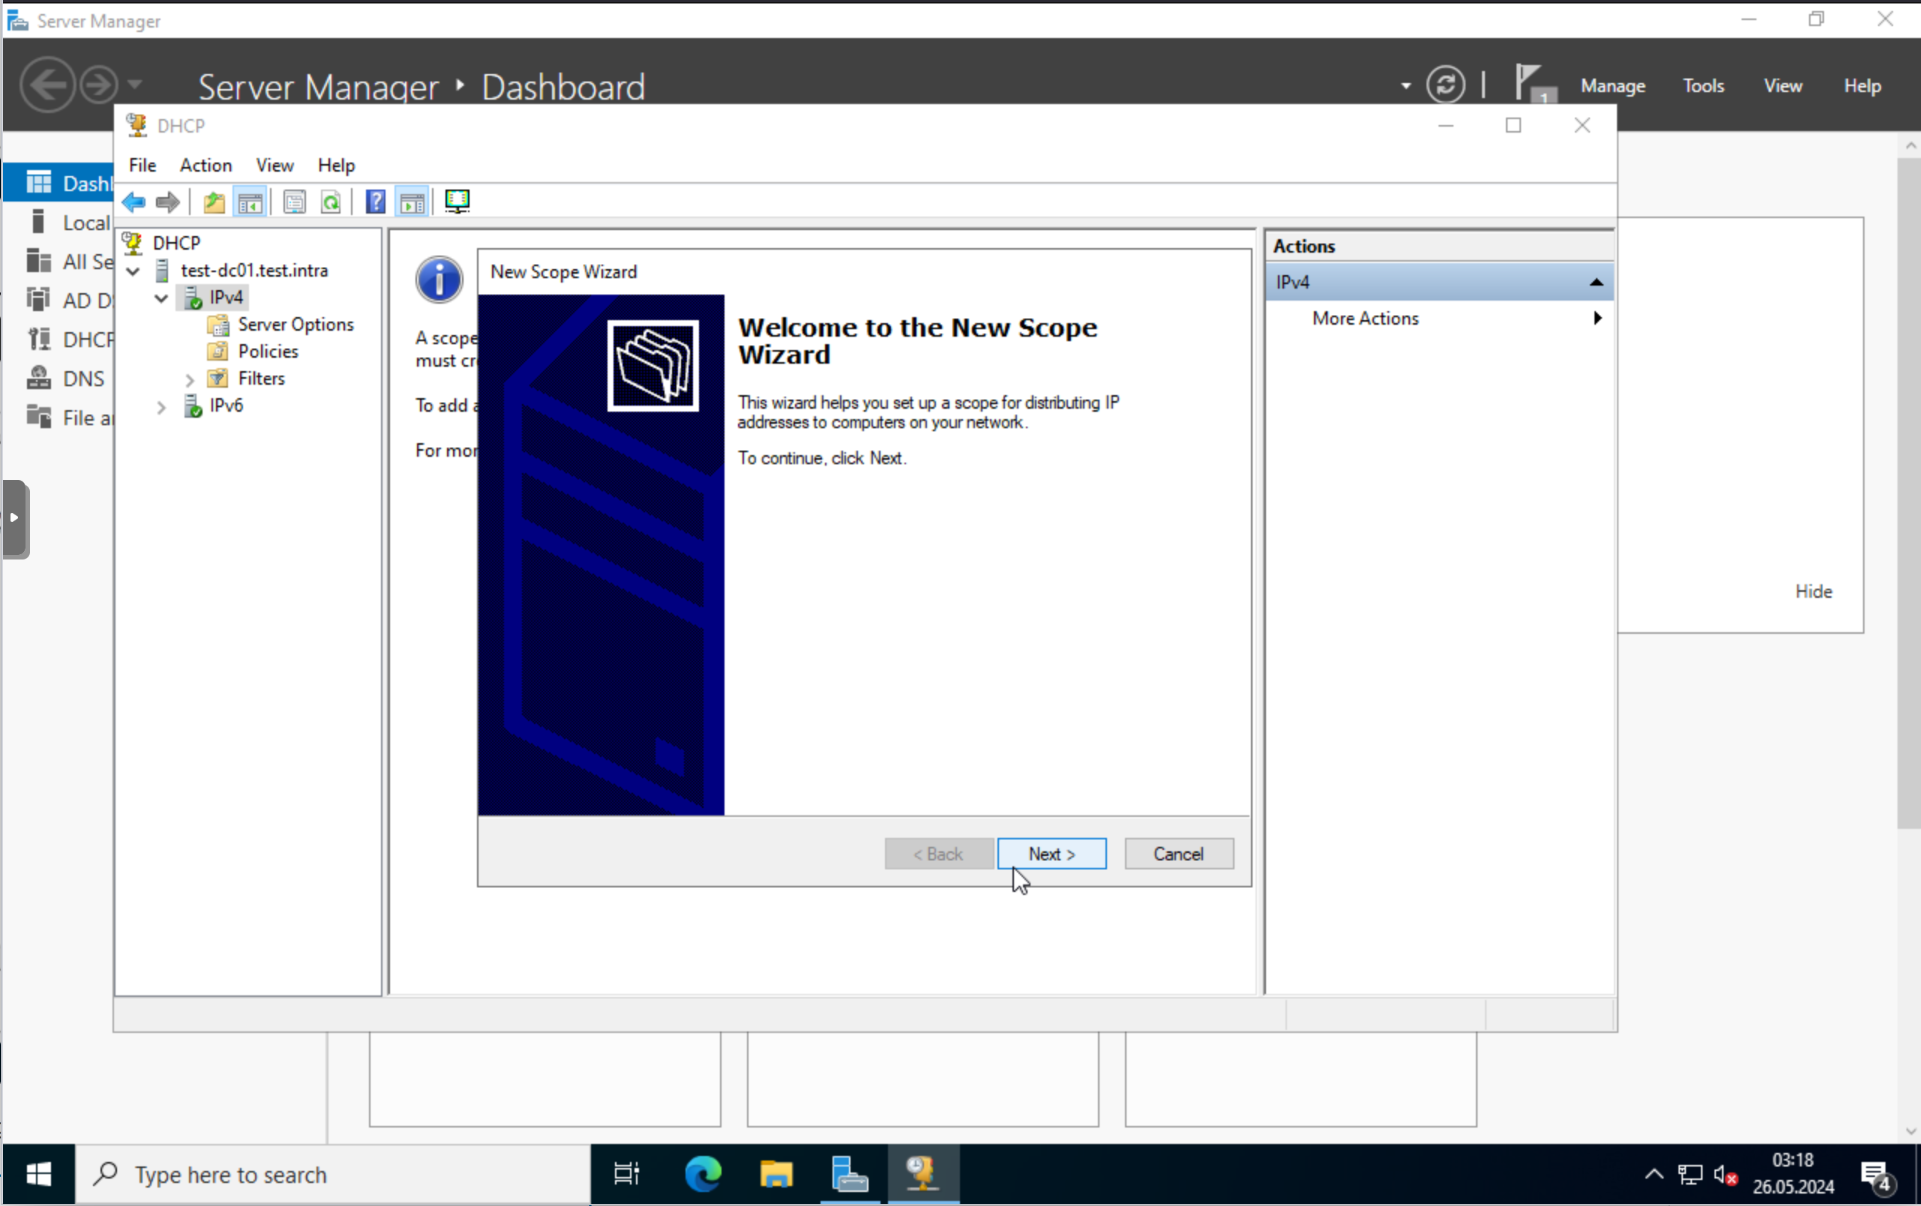1921x1206 pixels.
Task: Click the AD DS icon in Server Manager sidebar
Action: point(39,300)
